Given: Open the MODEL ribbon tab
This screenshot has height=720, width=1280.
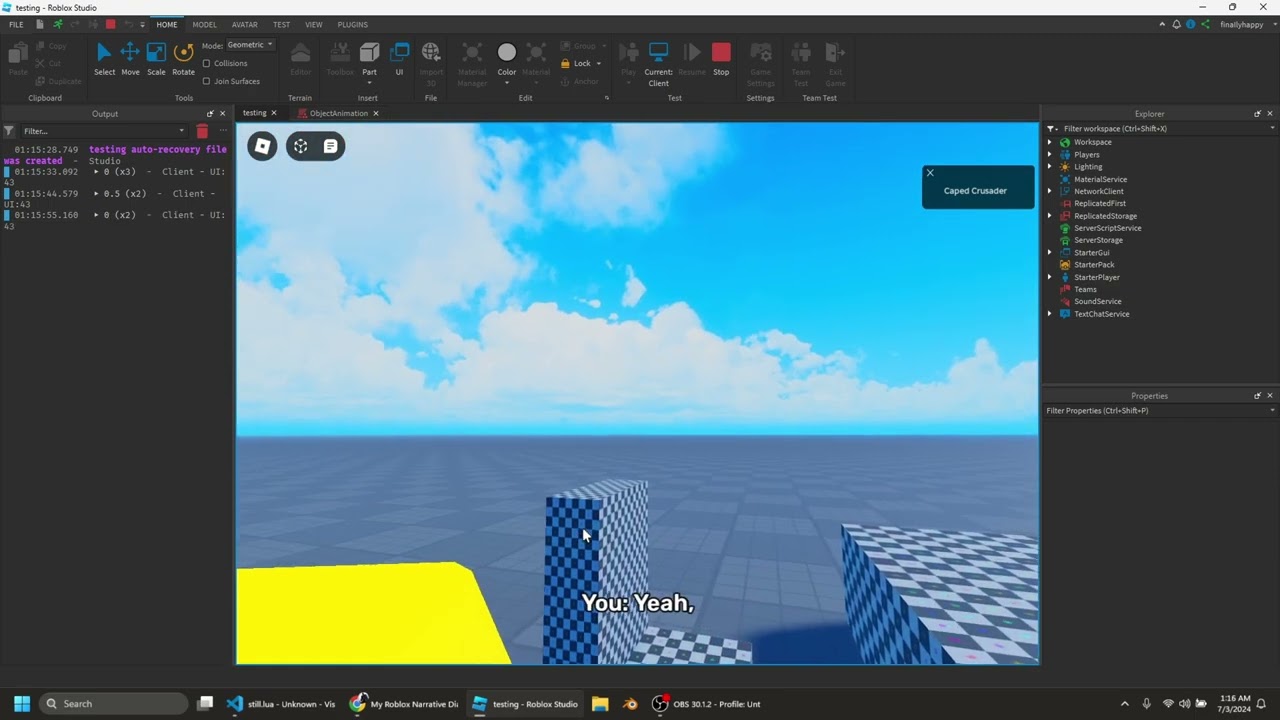Looking at the screenshot, I should [x=204, y=24].
